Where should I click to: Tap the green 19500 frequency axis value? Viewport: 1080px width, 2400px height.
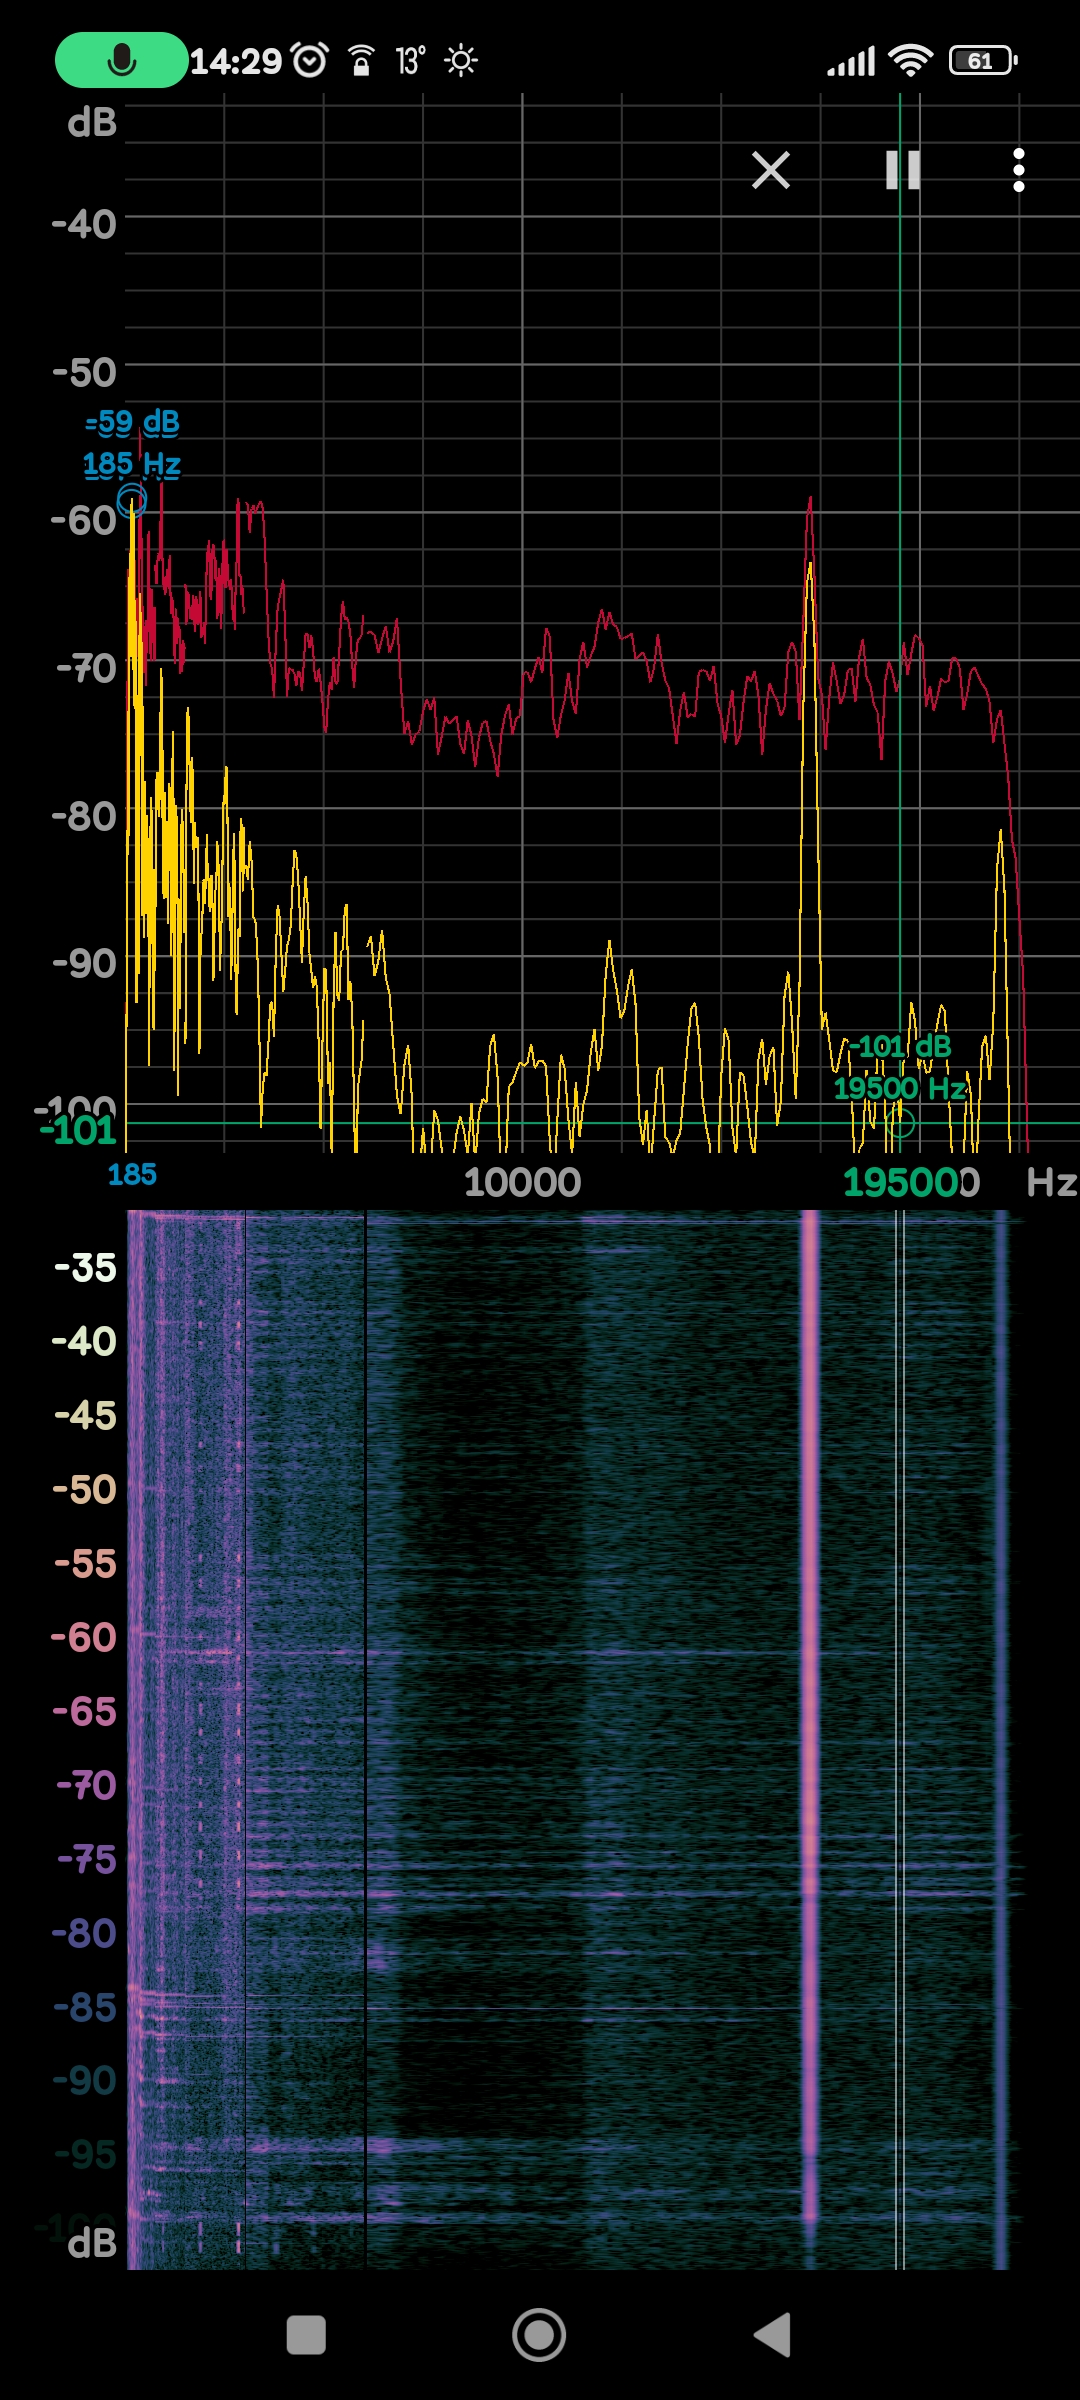tap(910, 1182)
